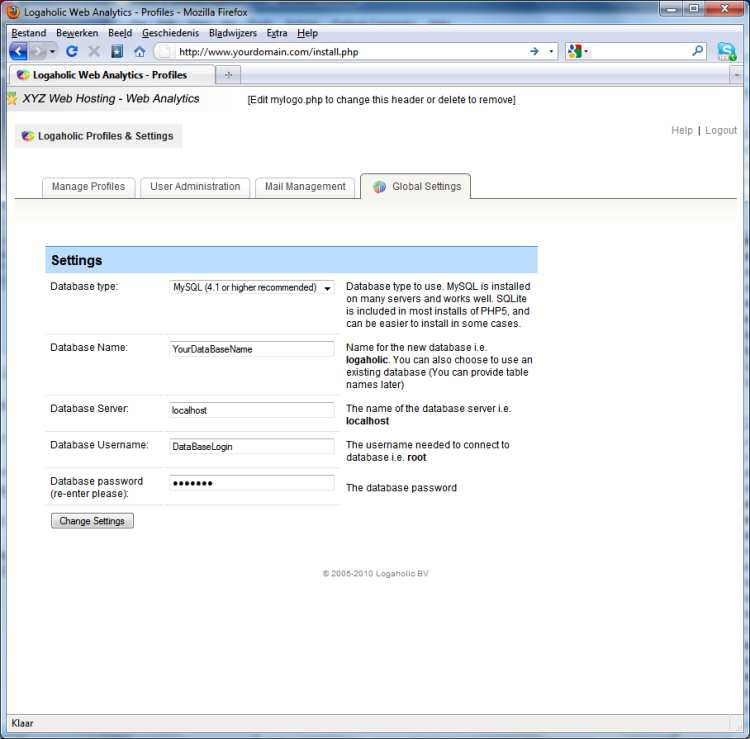This screenshot has height=739, width=750.
Task: Click the Stop loading X icon
Action: coord(94,51)
